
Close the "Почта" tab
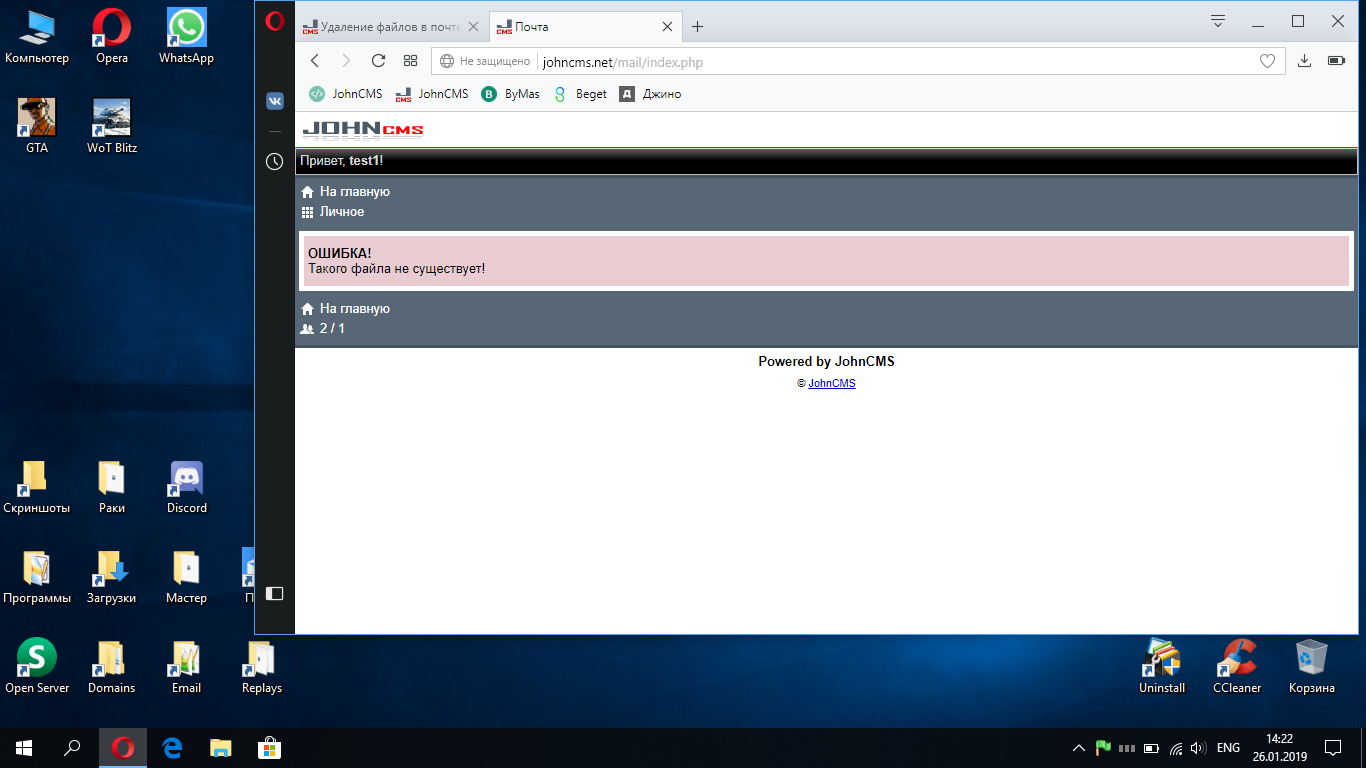[668, 27]
